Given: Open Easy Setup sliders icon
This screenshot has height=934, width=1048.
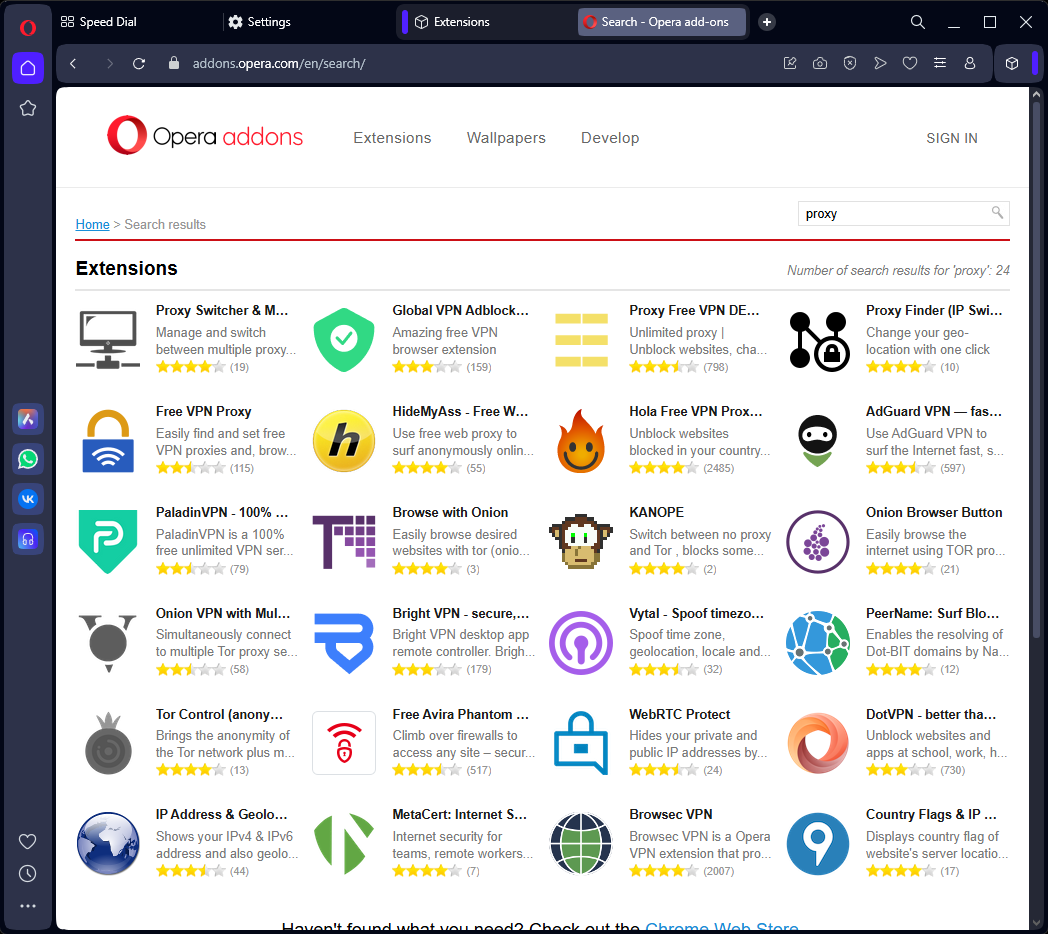Looking at the screenshot, I should point(940,64).
